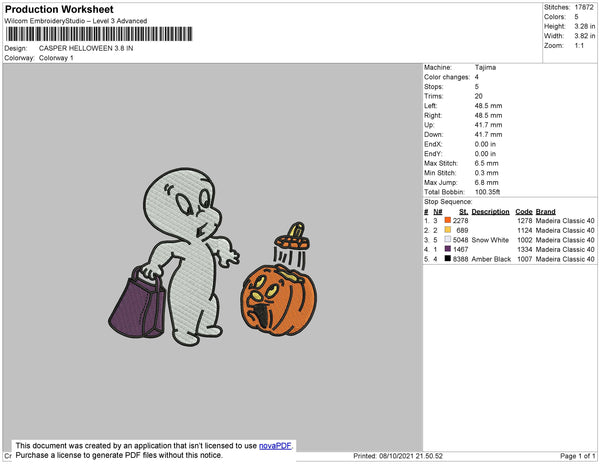Click the Left value '48.5 mm'

tap(488, 106)
